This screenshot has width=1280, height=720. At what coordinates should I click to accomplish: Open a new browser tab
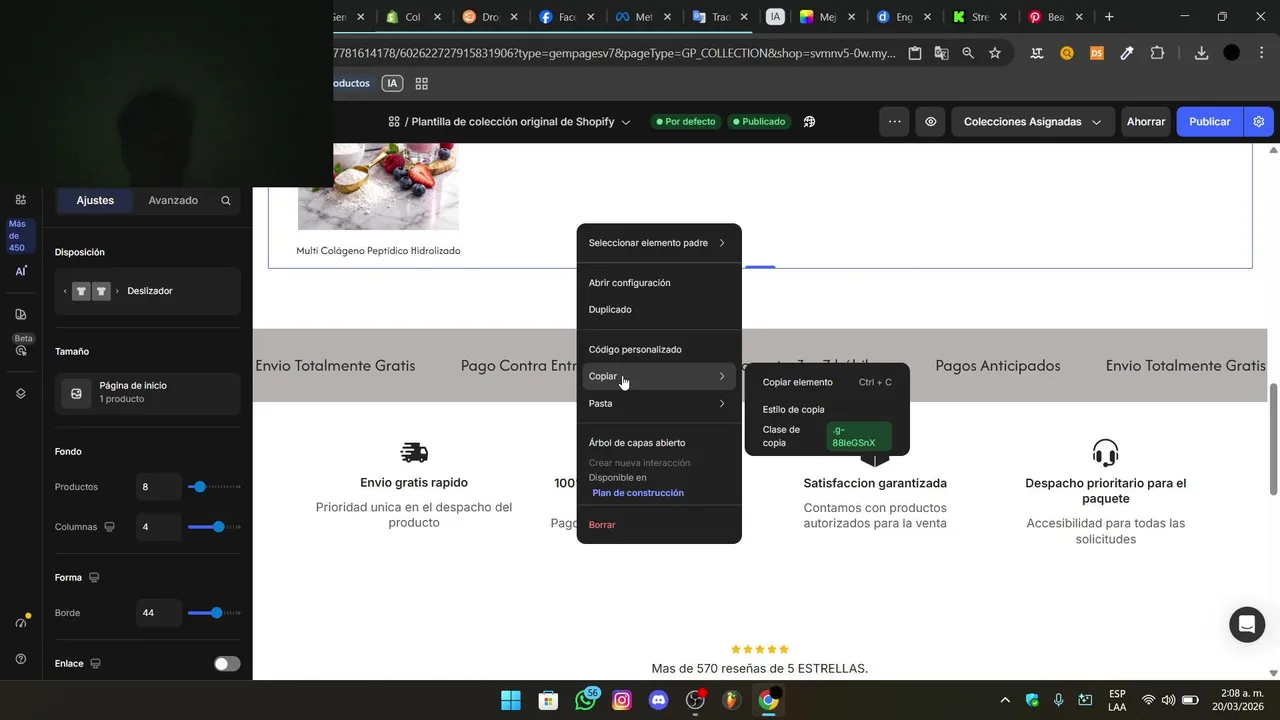(1109, 17)
